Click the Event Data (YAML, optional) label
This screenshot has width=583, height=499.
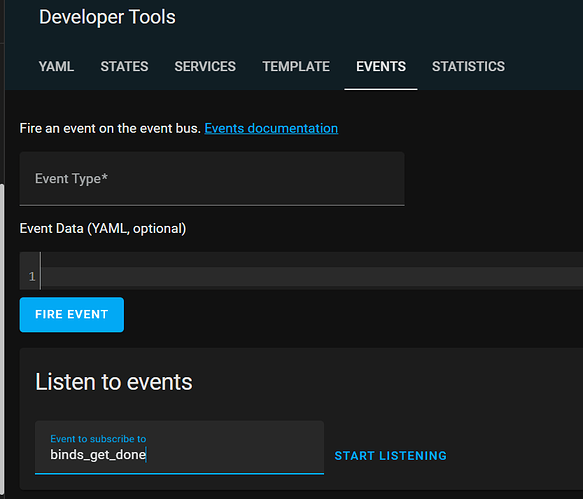click(x=103, y=228)
